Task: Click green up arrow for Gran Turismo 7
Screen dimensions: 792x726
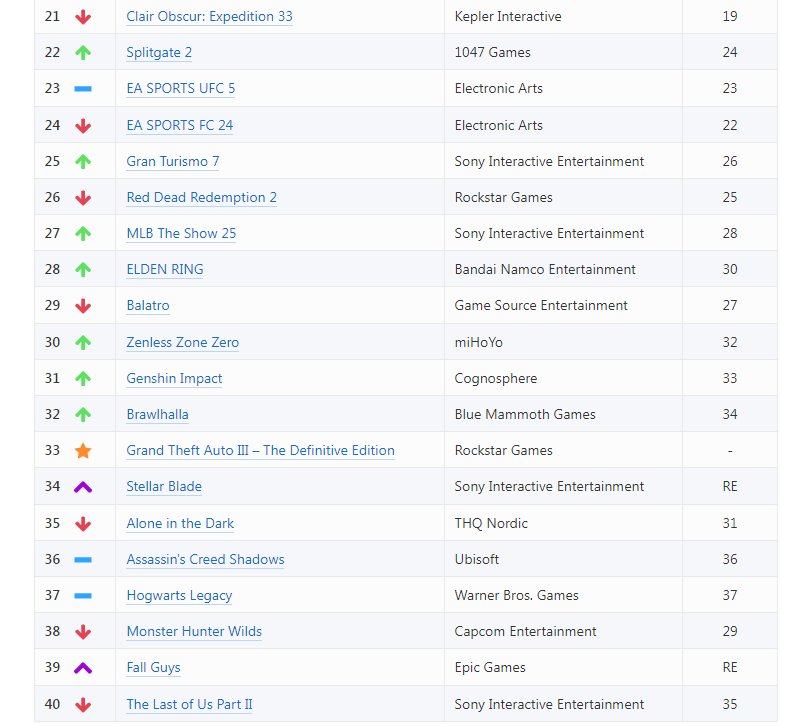Action: (x=83, y=162)
